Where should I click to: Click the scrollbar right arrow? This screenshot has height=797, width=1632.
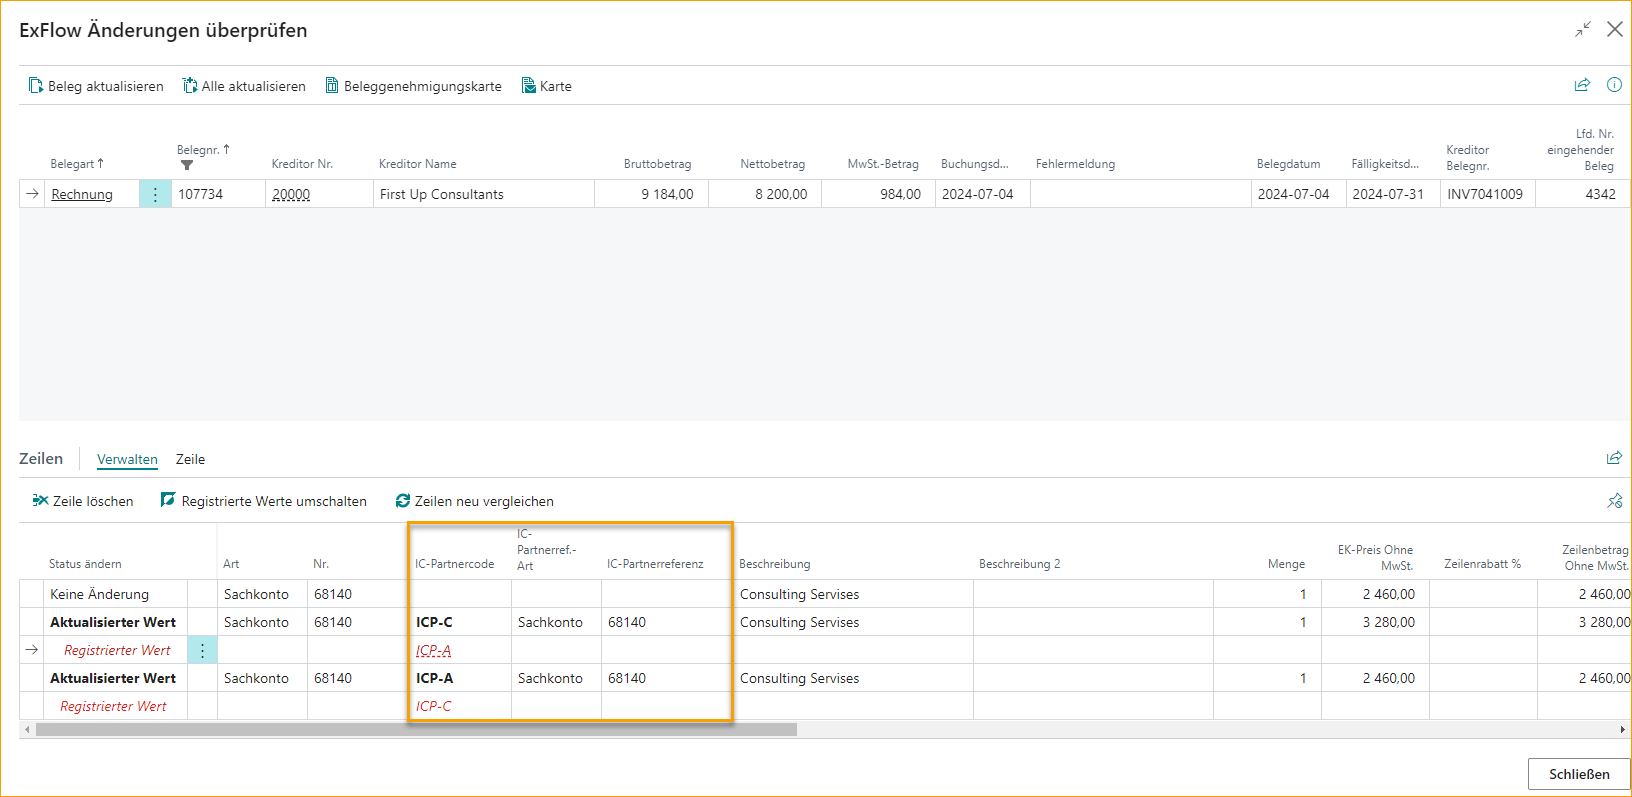(1622, 729)
